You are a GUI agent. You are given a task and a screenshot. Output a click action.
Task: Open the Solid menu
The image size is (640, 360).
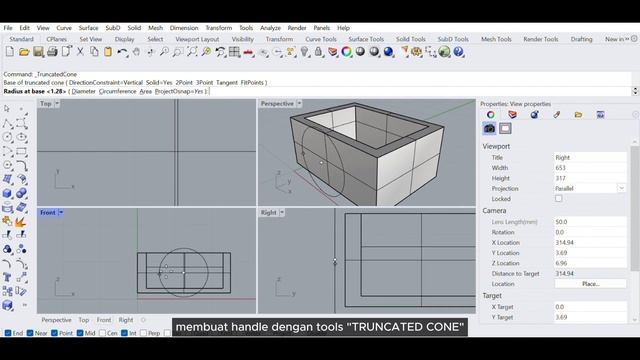(134, 28)
